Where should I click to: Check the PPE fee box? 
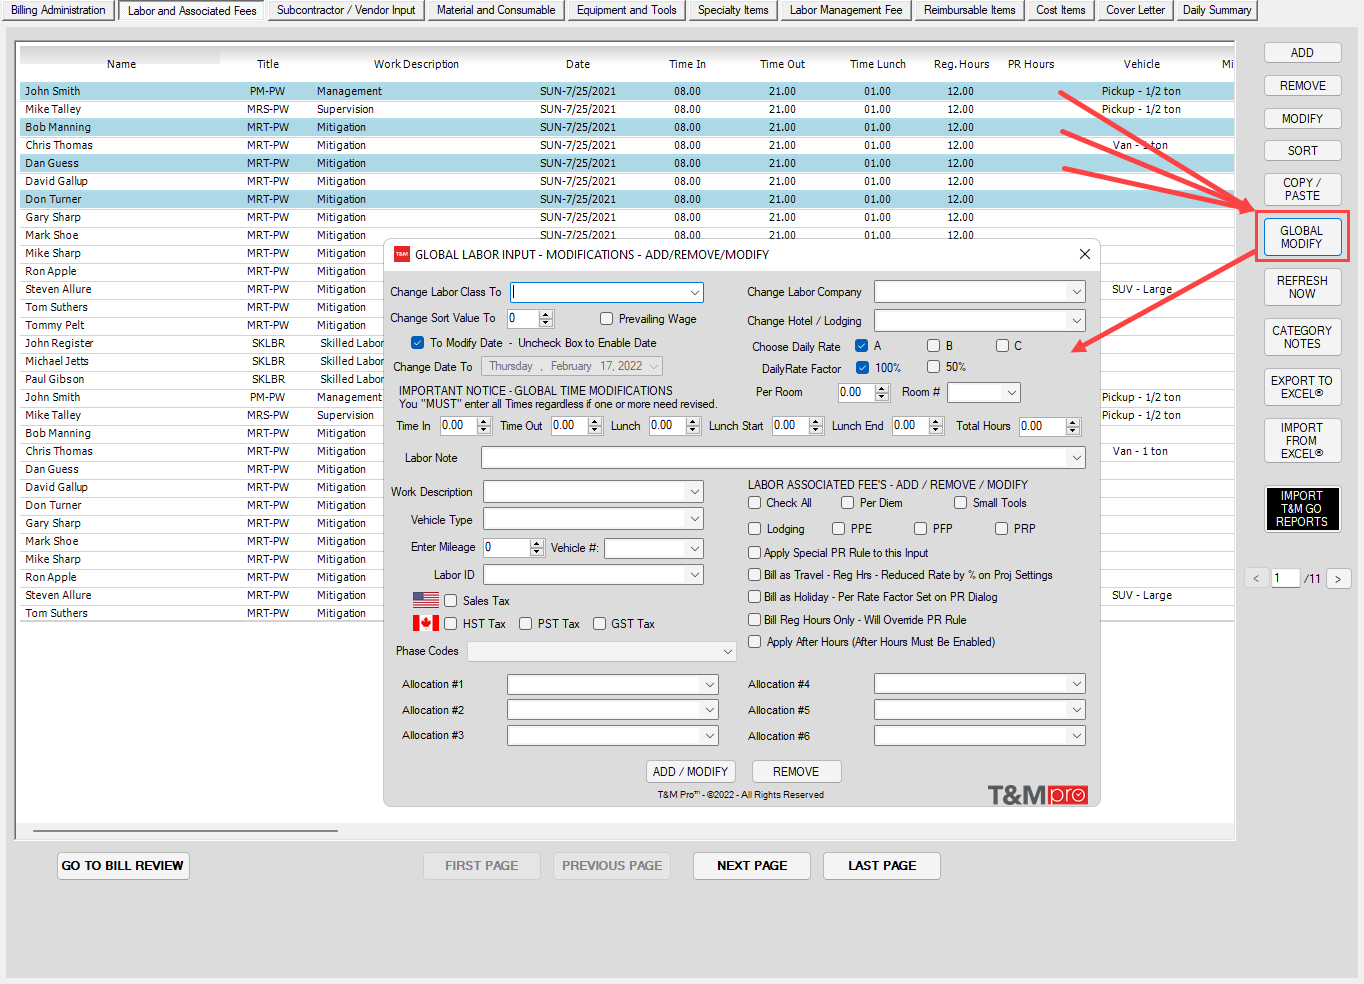838,529
